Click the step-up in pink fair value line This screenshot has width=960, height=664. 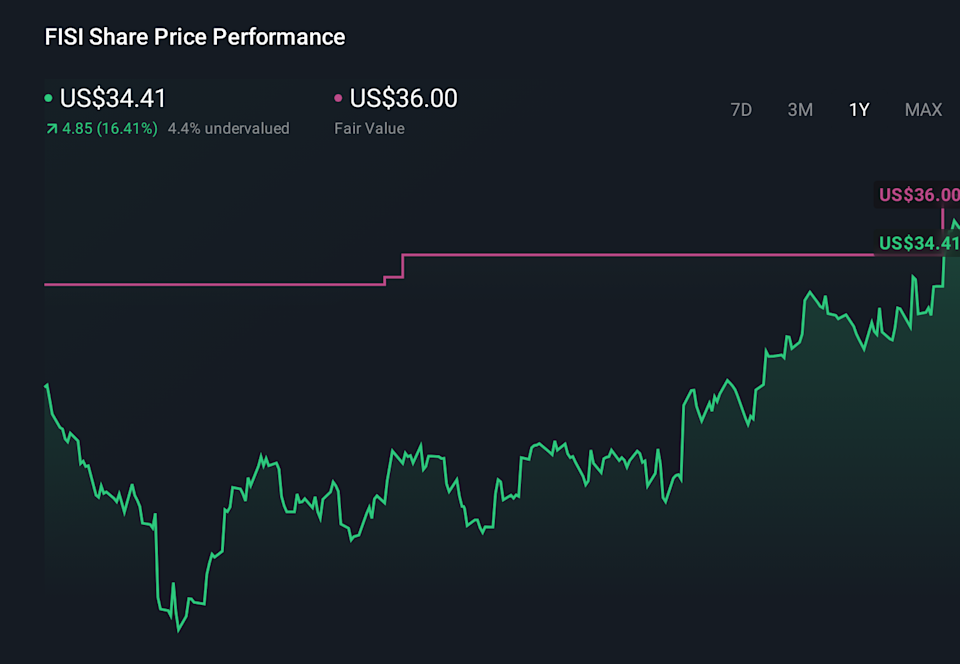tap(402, 265)
